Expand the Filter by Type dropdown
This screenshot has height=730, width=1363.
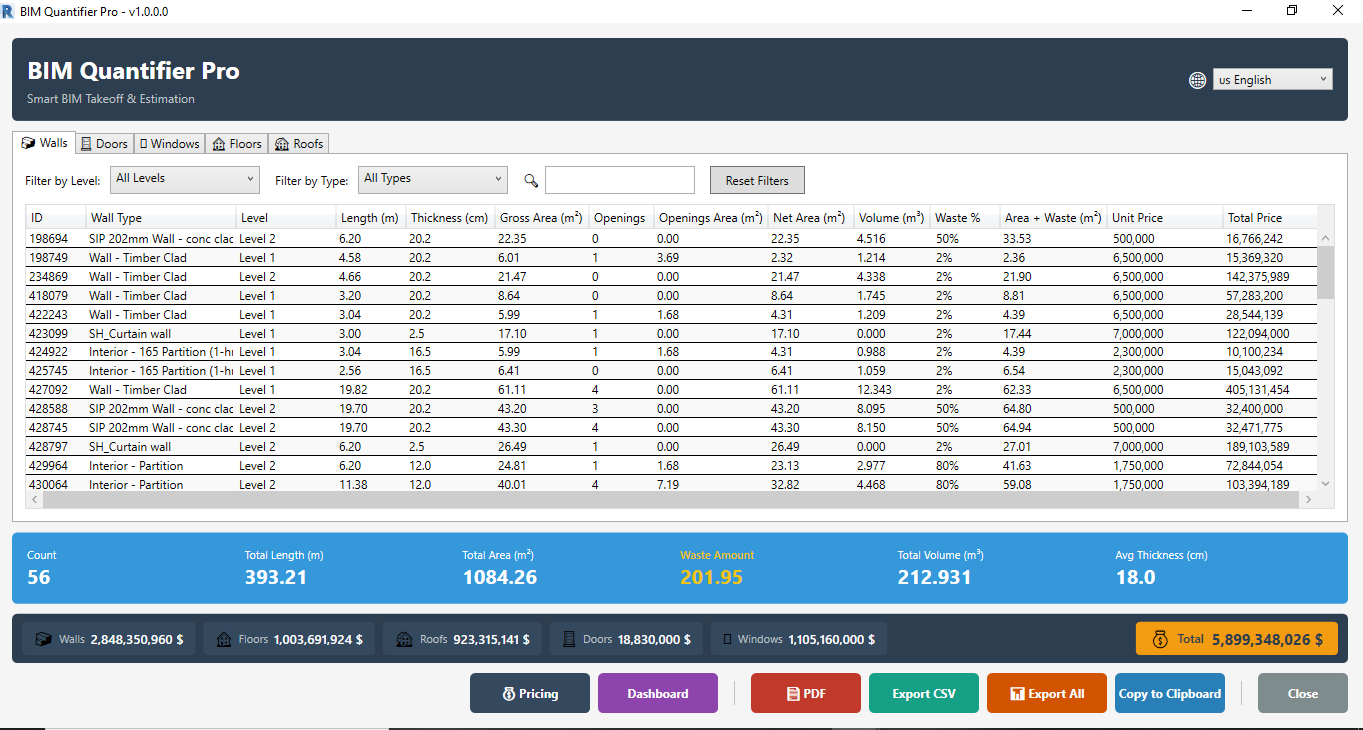pyautogui.click(x=432, y=179)
